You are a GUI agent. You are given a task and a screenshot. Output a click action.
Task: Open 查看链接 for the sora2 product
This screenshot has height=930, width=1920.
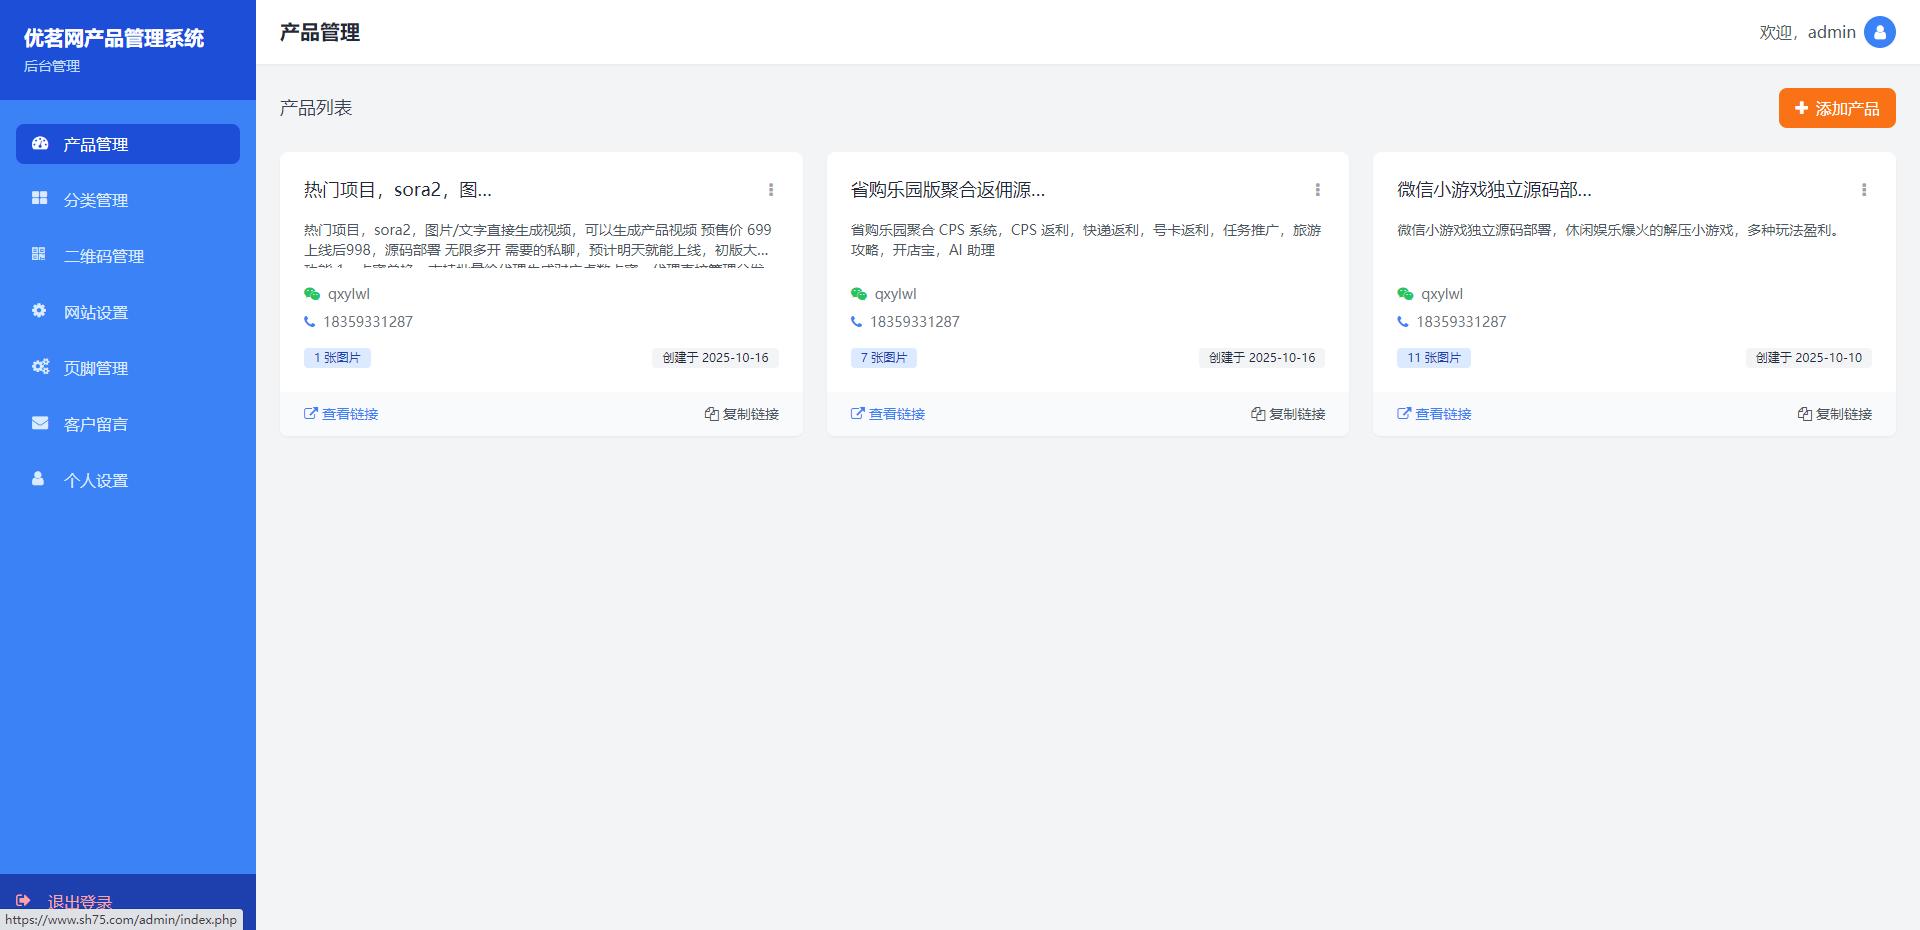click(341, 414)
